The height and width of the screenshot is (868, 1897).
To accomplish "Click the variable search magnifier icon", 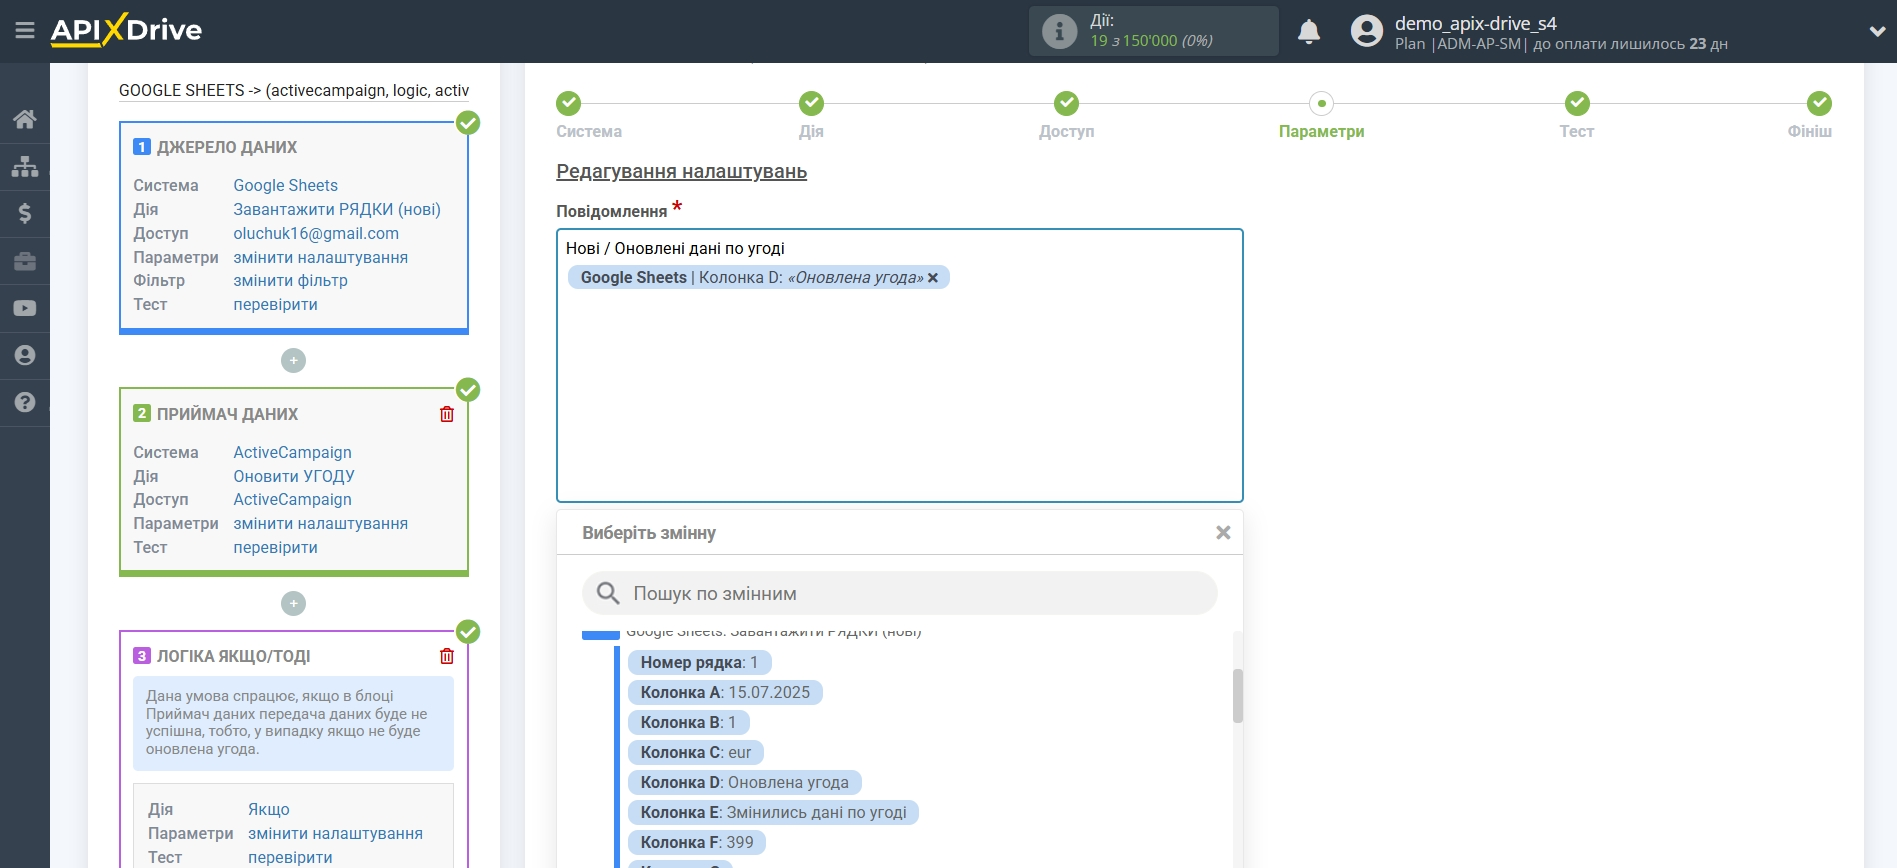I will [608, 593].
